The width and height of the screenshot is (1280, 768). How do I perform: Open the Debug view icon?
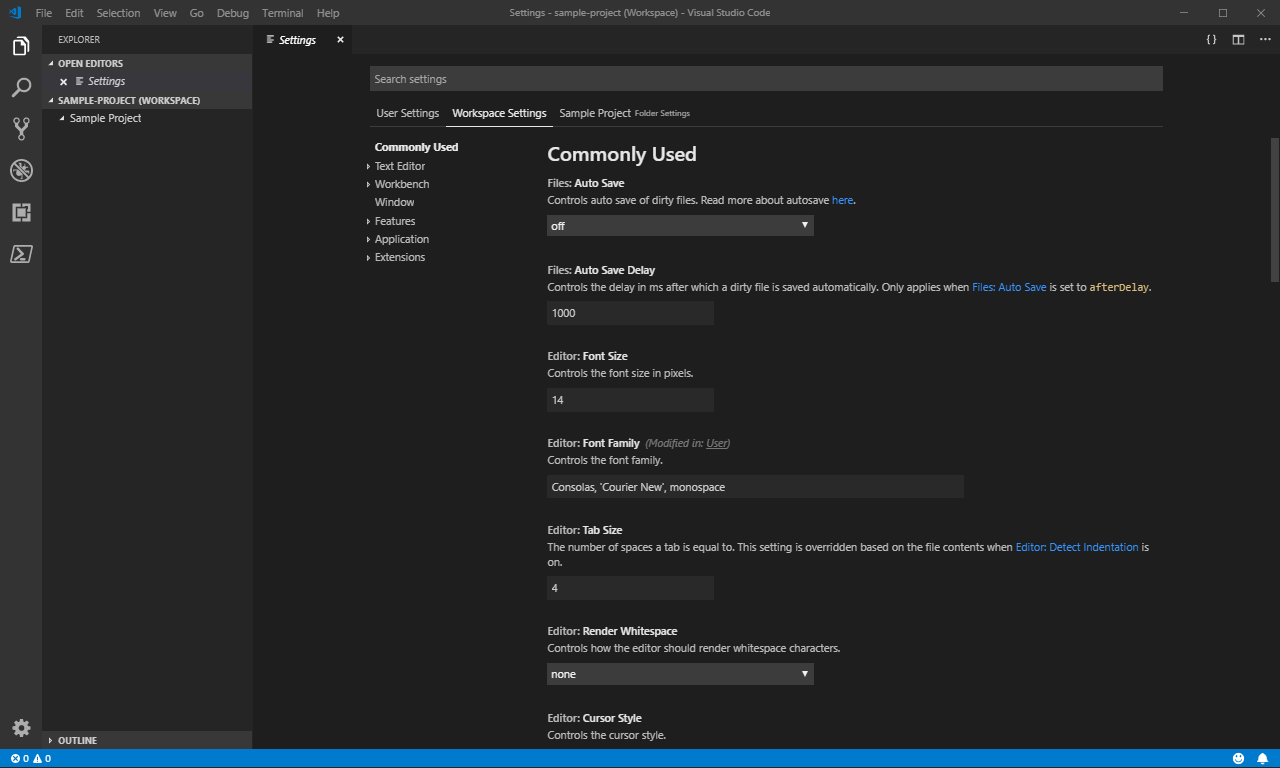coord(21,170)
